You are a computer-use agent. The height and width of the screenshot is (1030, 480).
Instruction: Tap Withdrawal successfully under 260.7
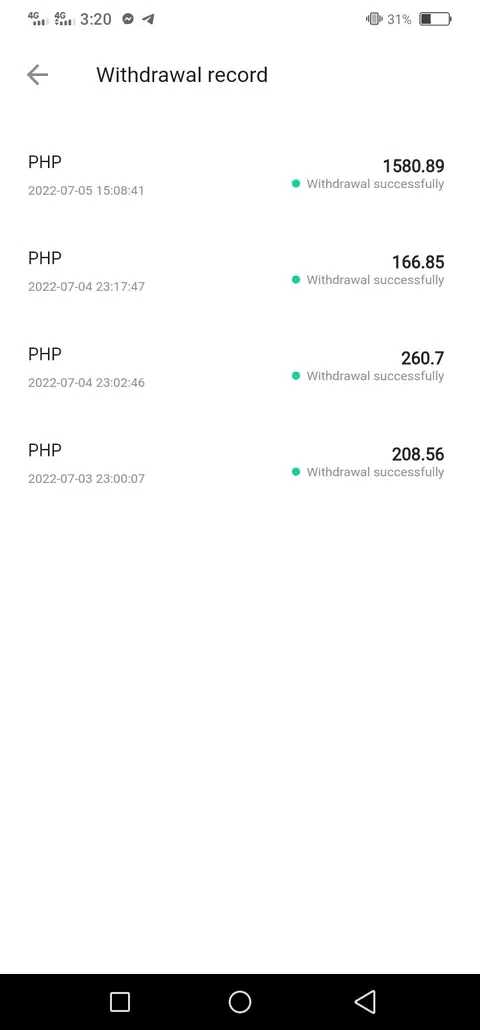[375, 376]
